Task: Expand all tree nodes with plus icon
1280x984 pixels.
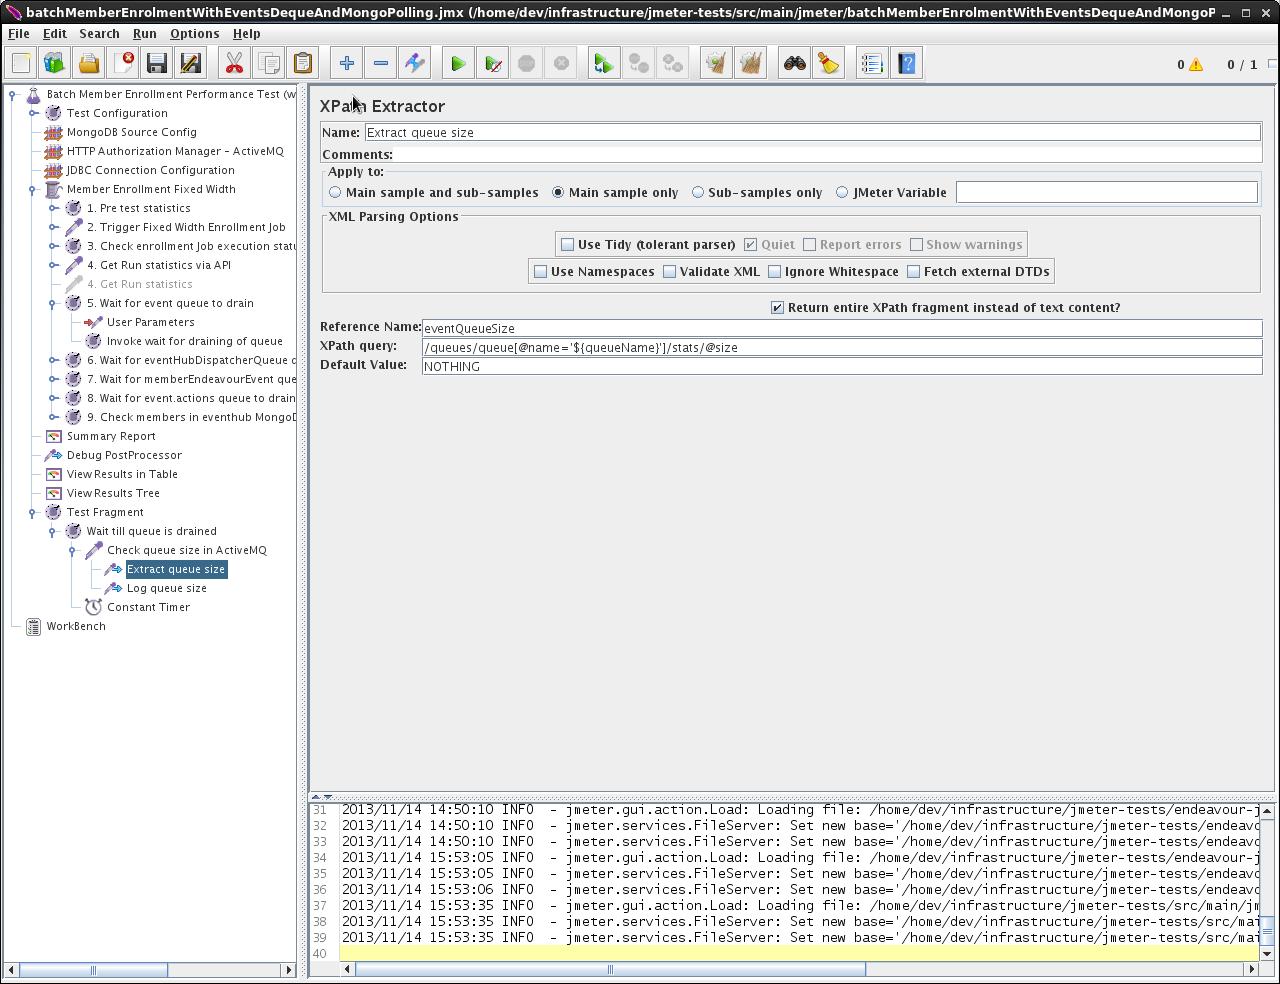Action: tap(347, 64)
